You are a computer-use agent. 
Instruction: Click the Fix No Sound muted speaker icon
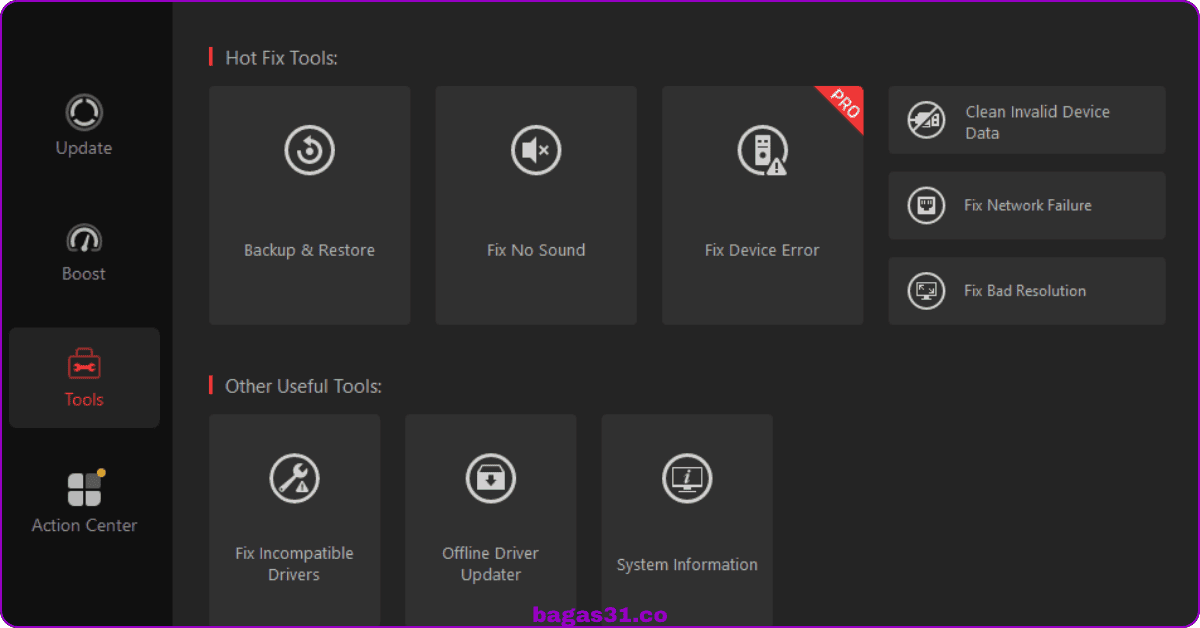pyautogui.click(x=536, y=151)
